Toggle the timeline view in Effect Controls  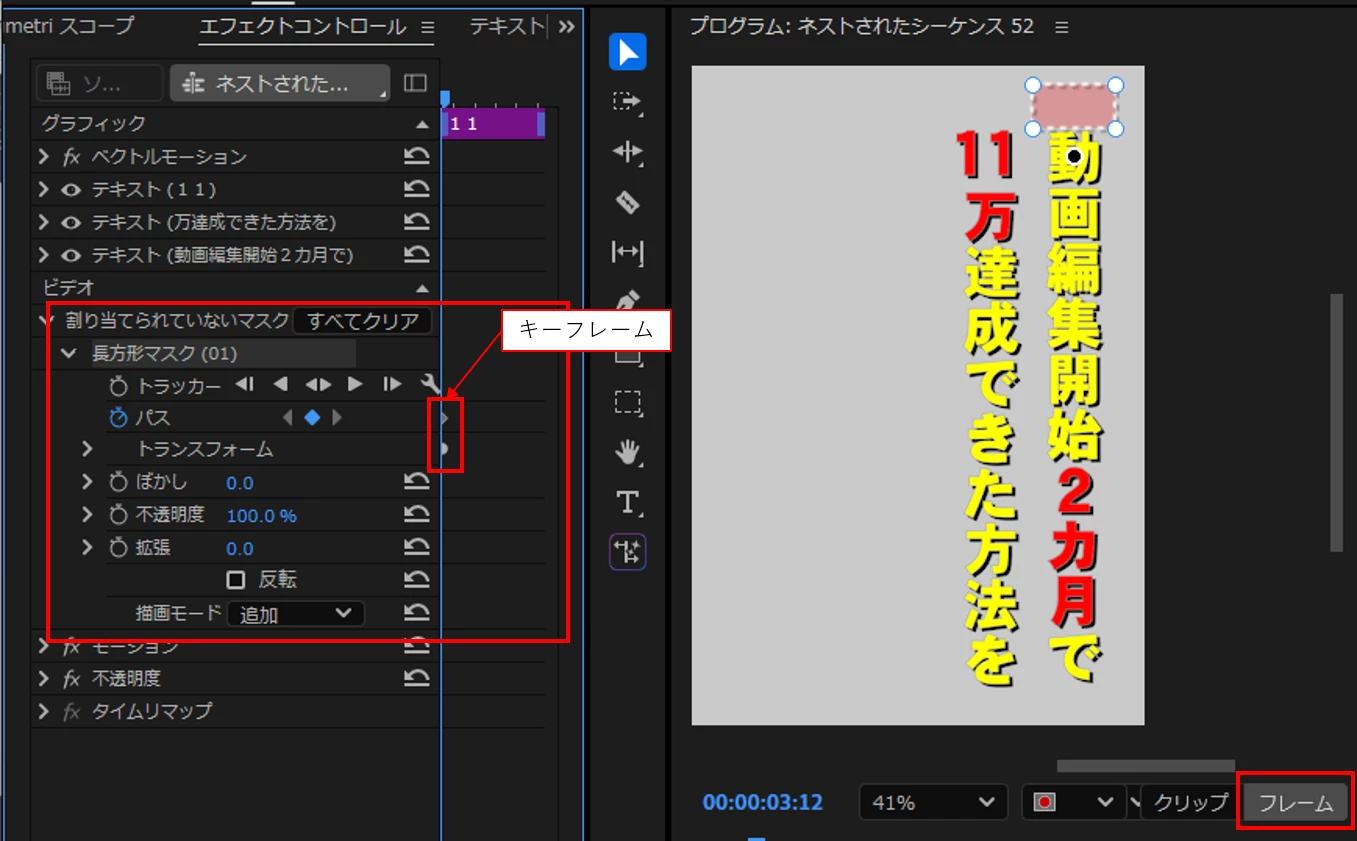pos(415,83)
